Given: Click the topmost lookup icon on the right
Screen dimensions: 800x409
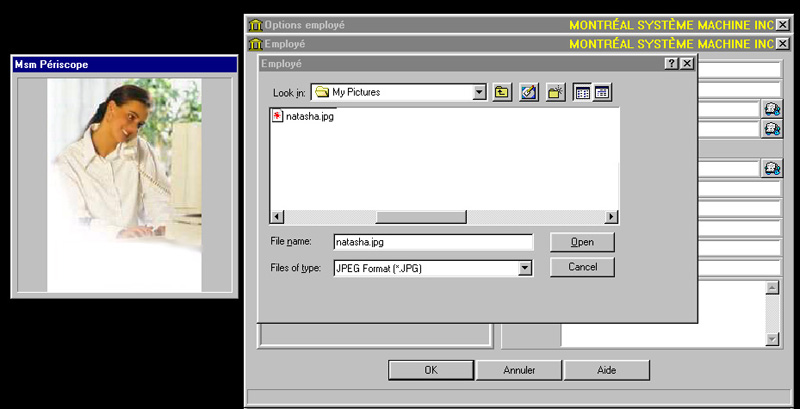Looking at the screenshot, I should click(771, 109).
